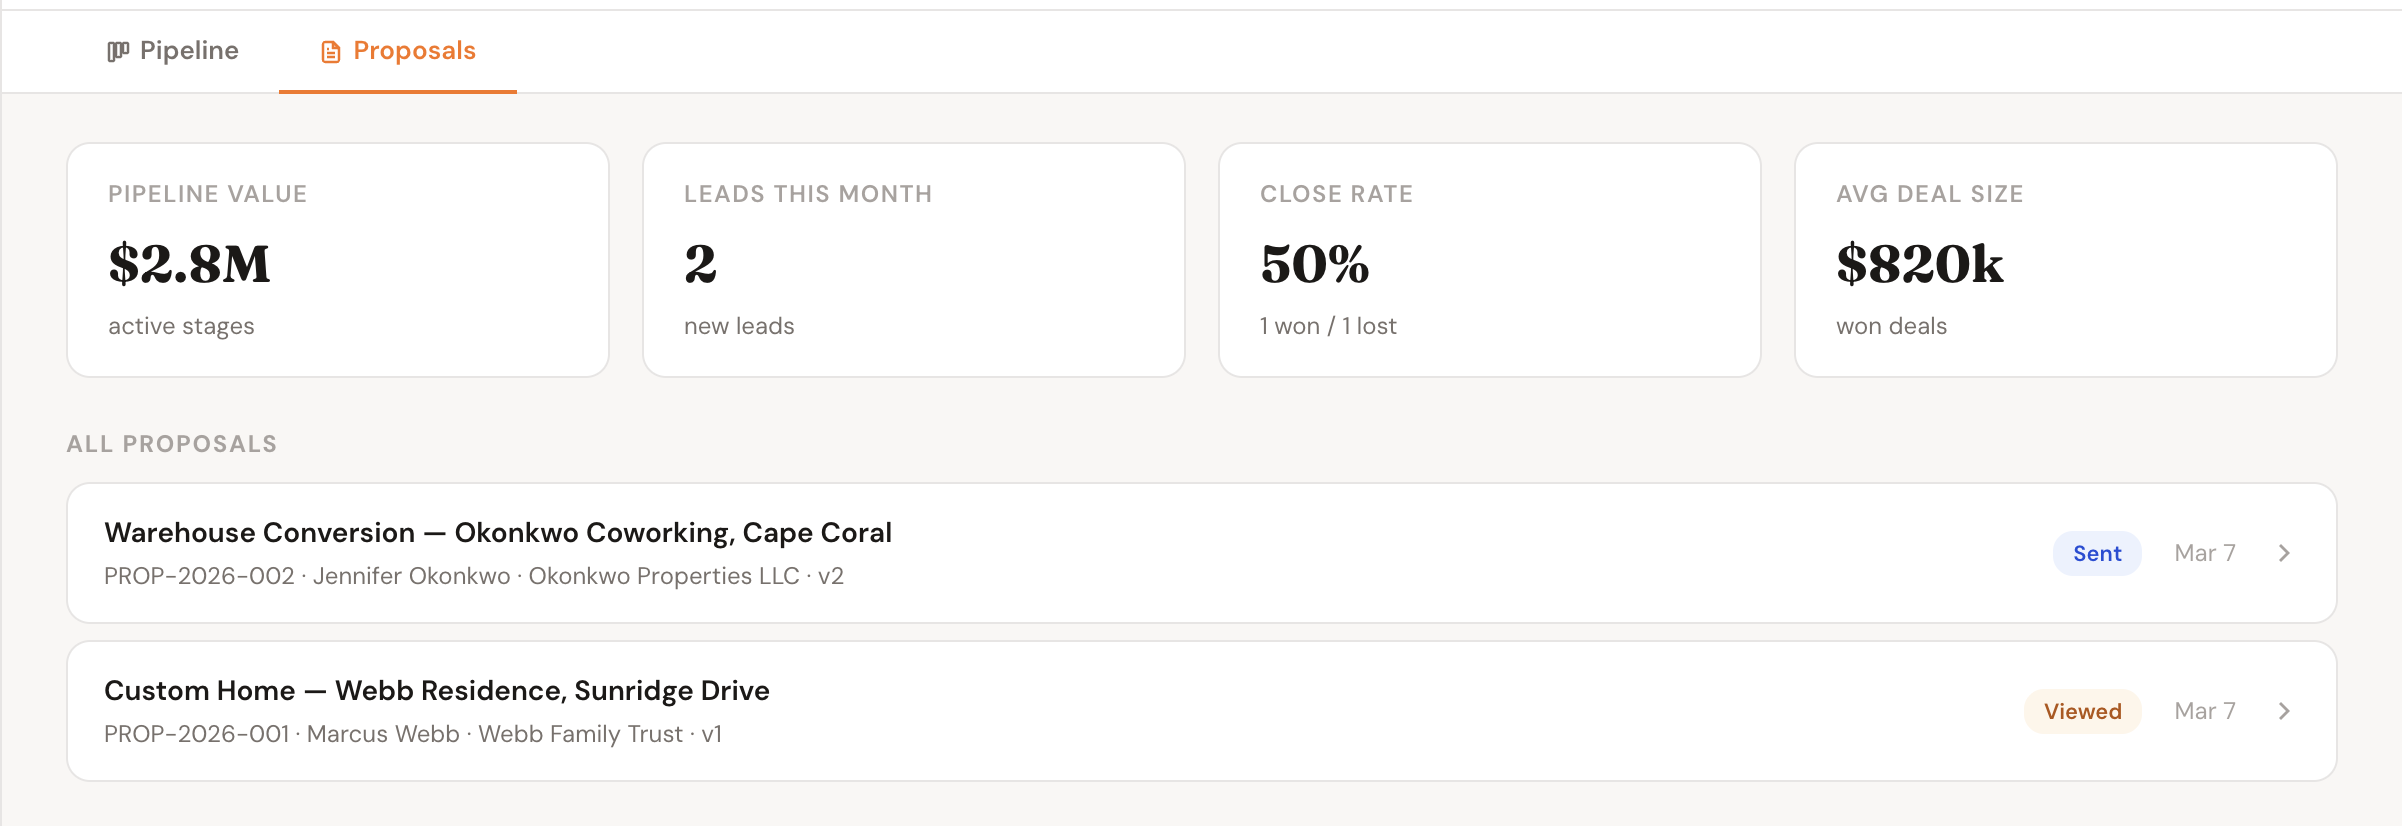Click the Mar 7 date on Okonkwo proposal
The width and height of the screenshot is (2402, 826).
click(x=2205, y=553)
